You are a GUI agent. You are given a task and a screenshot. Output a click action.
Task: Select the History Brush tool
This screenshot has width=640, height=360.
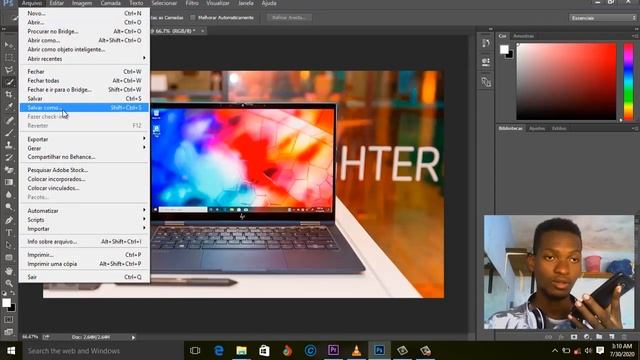[x=9, y=158]
